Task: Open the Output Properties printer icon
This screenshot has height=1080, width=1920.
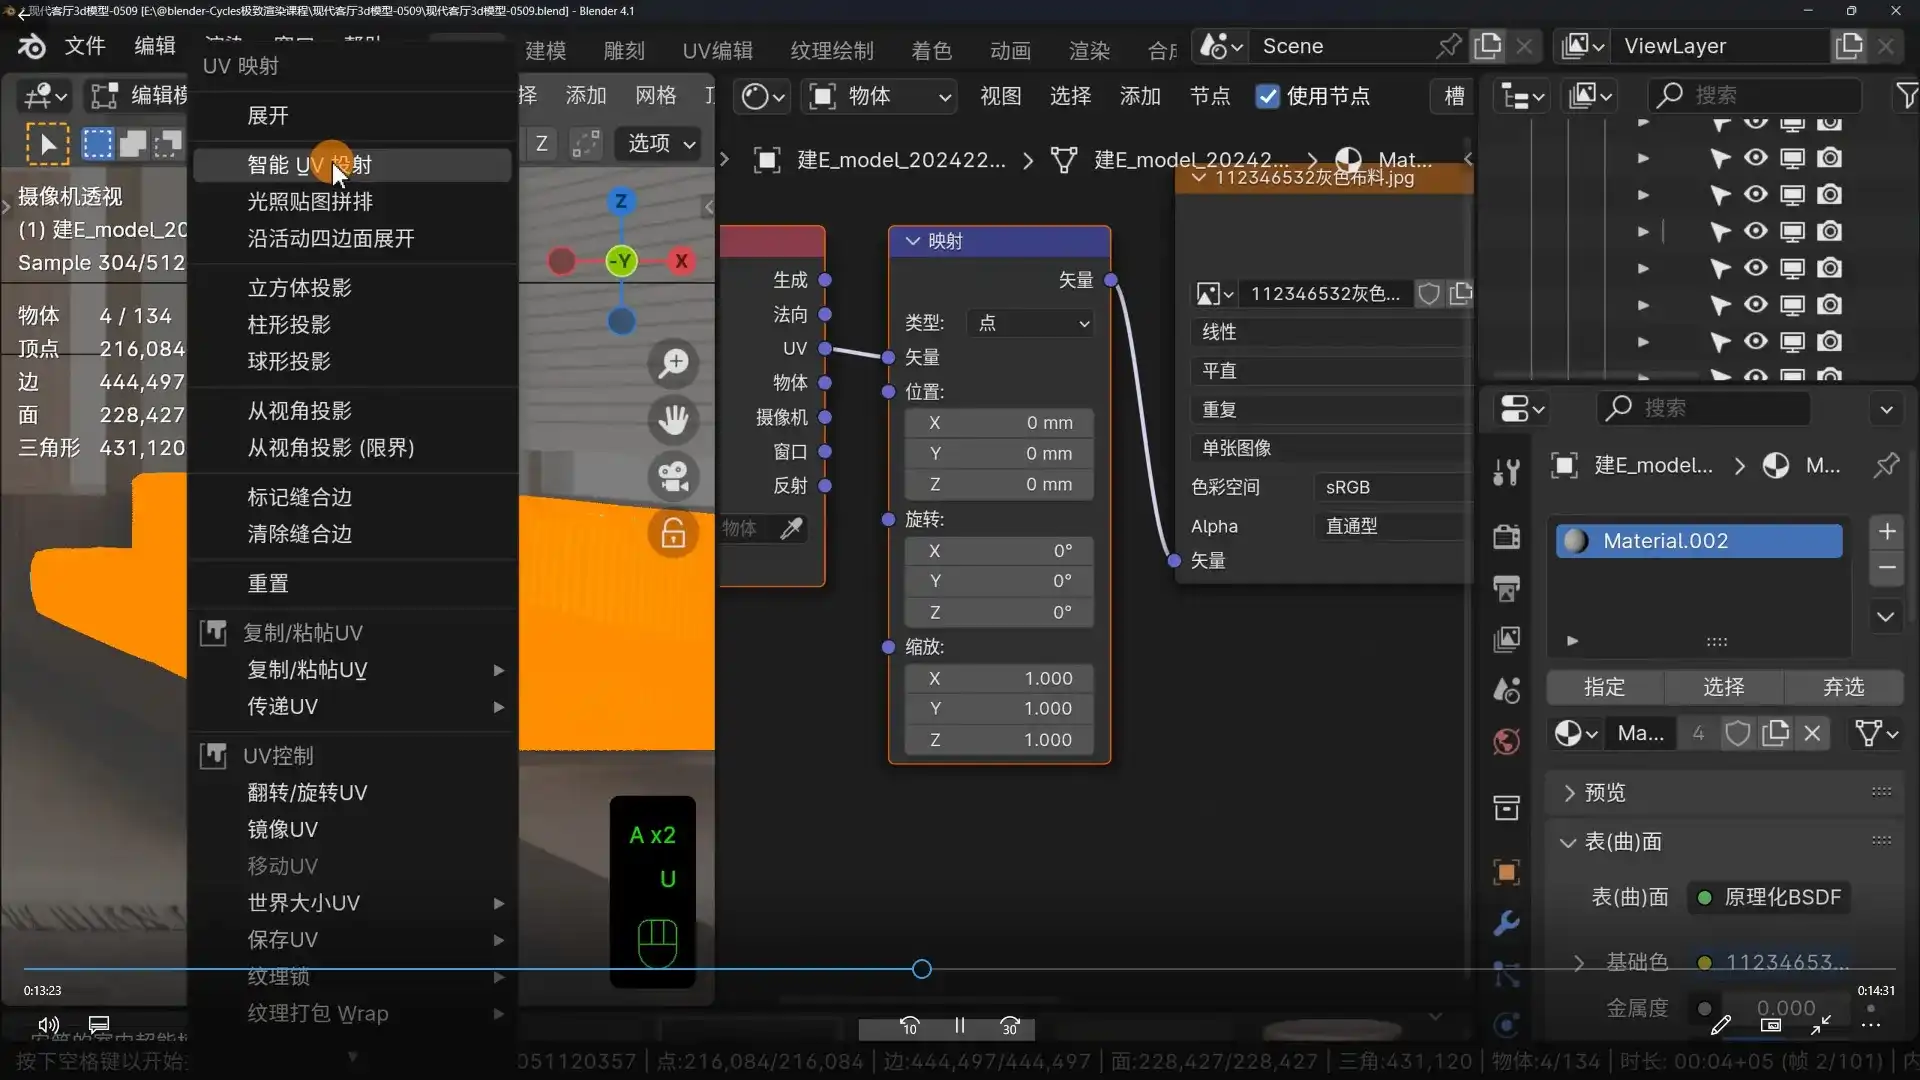Action: click(x=1507, y=589)
